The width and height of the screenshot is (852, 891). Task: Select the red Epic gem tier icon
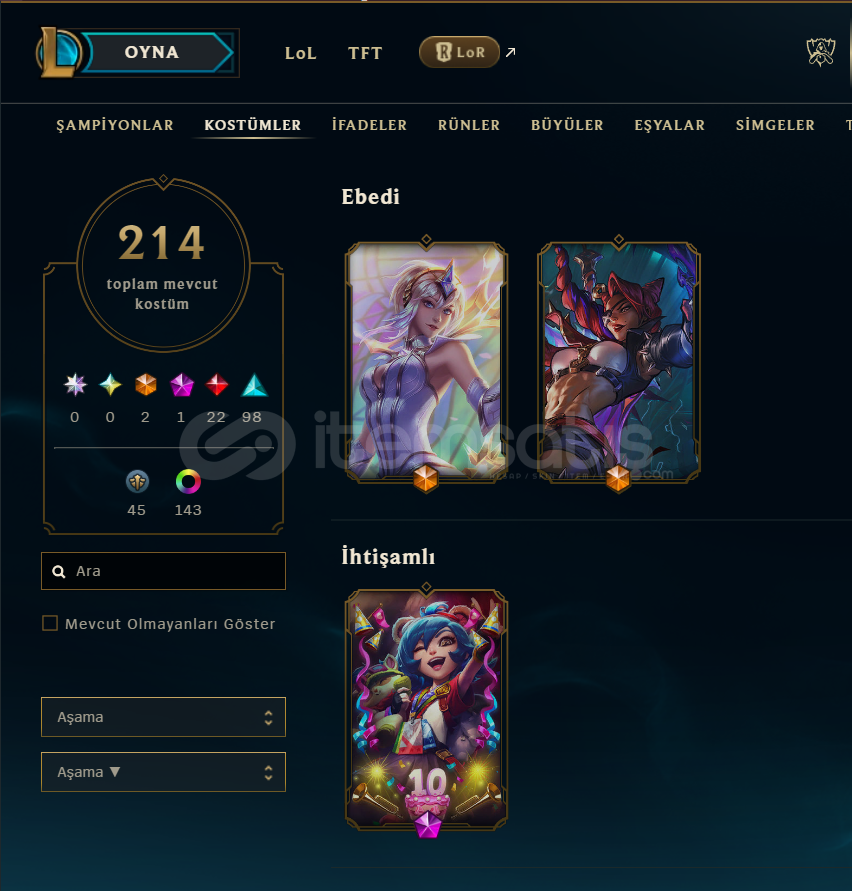point(217,385)
